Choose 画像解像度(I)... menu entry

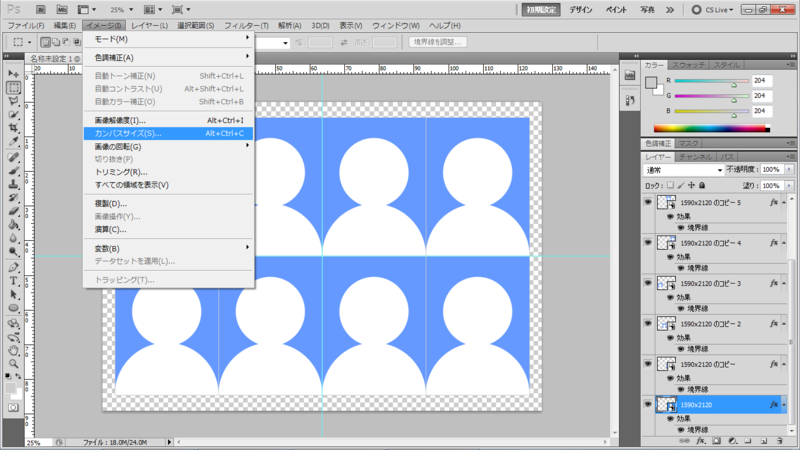[x=168, y=120]
